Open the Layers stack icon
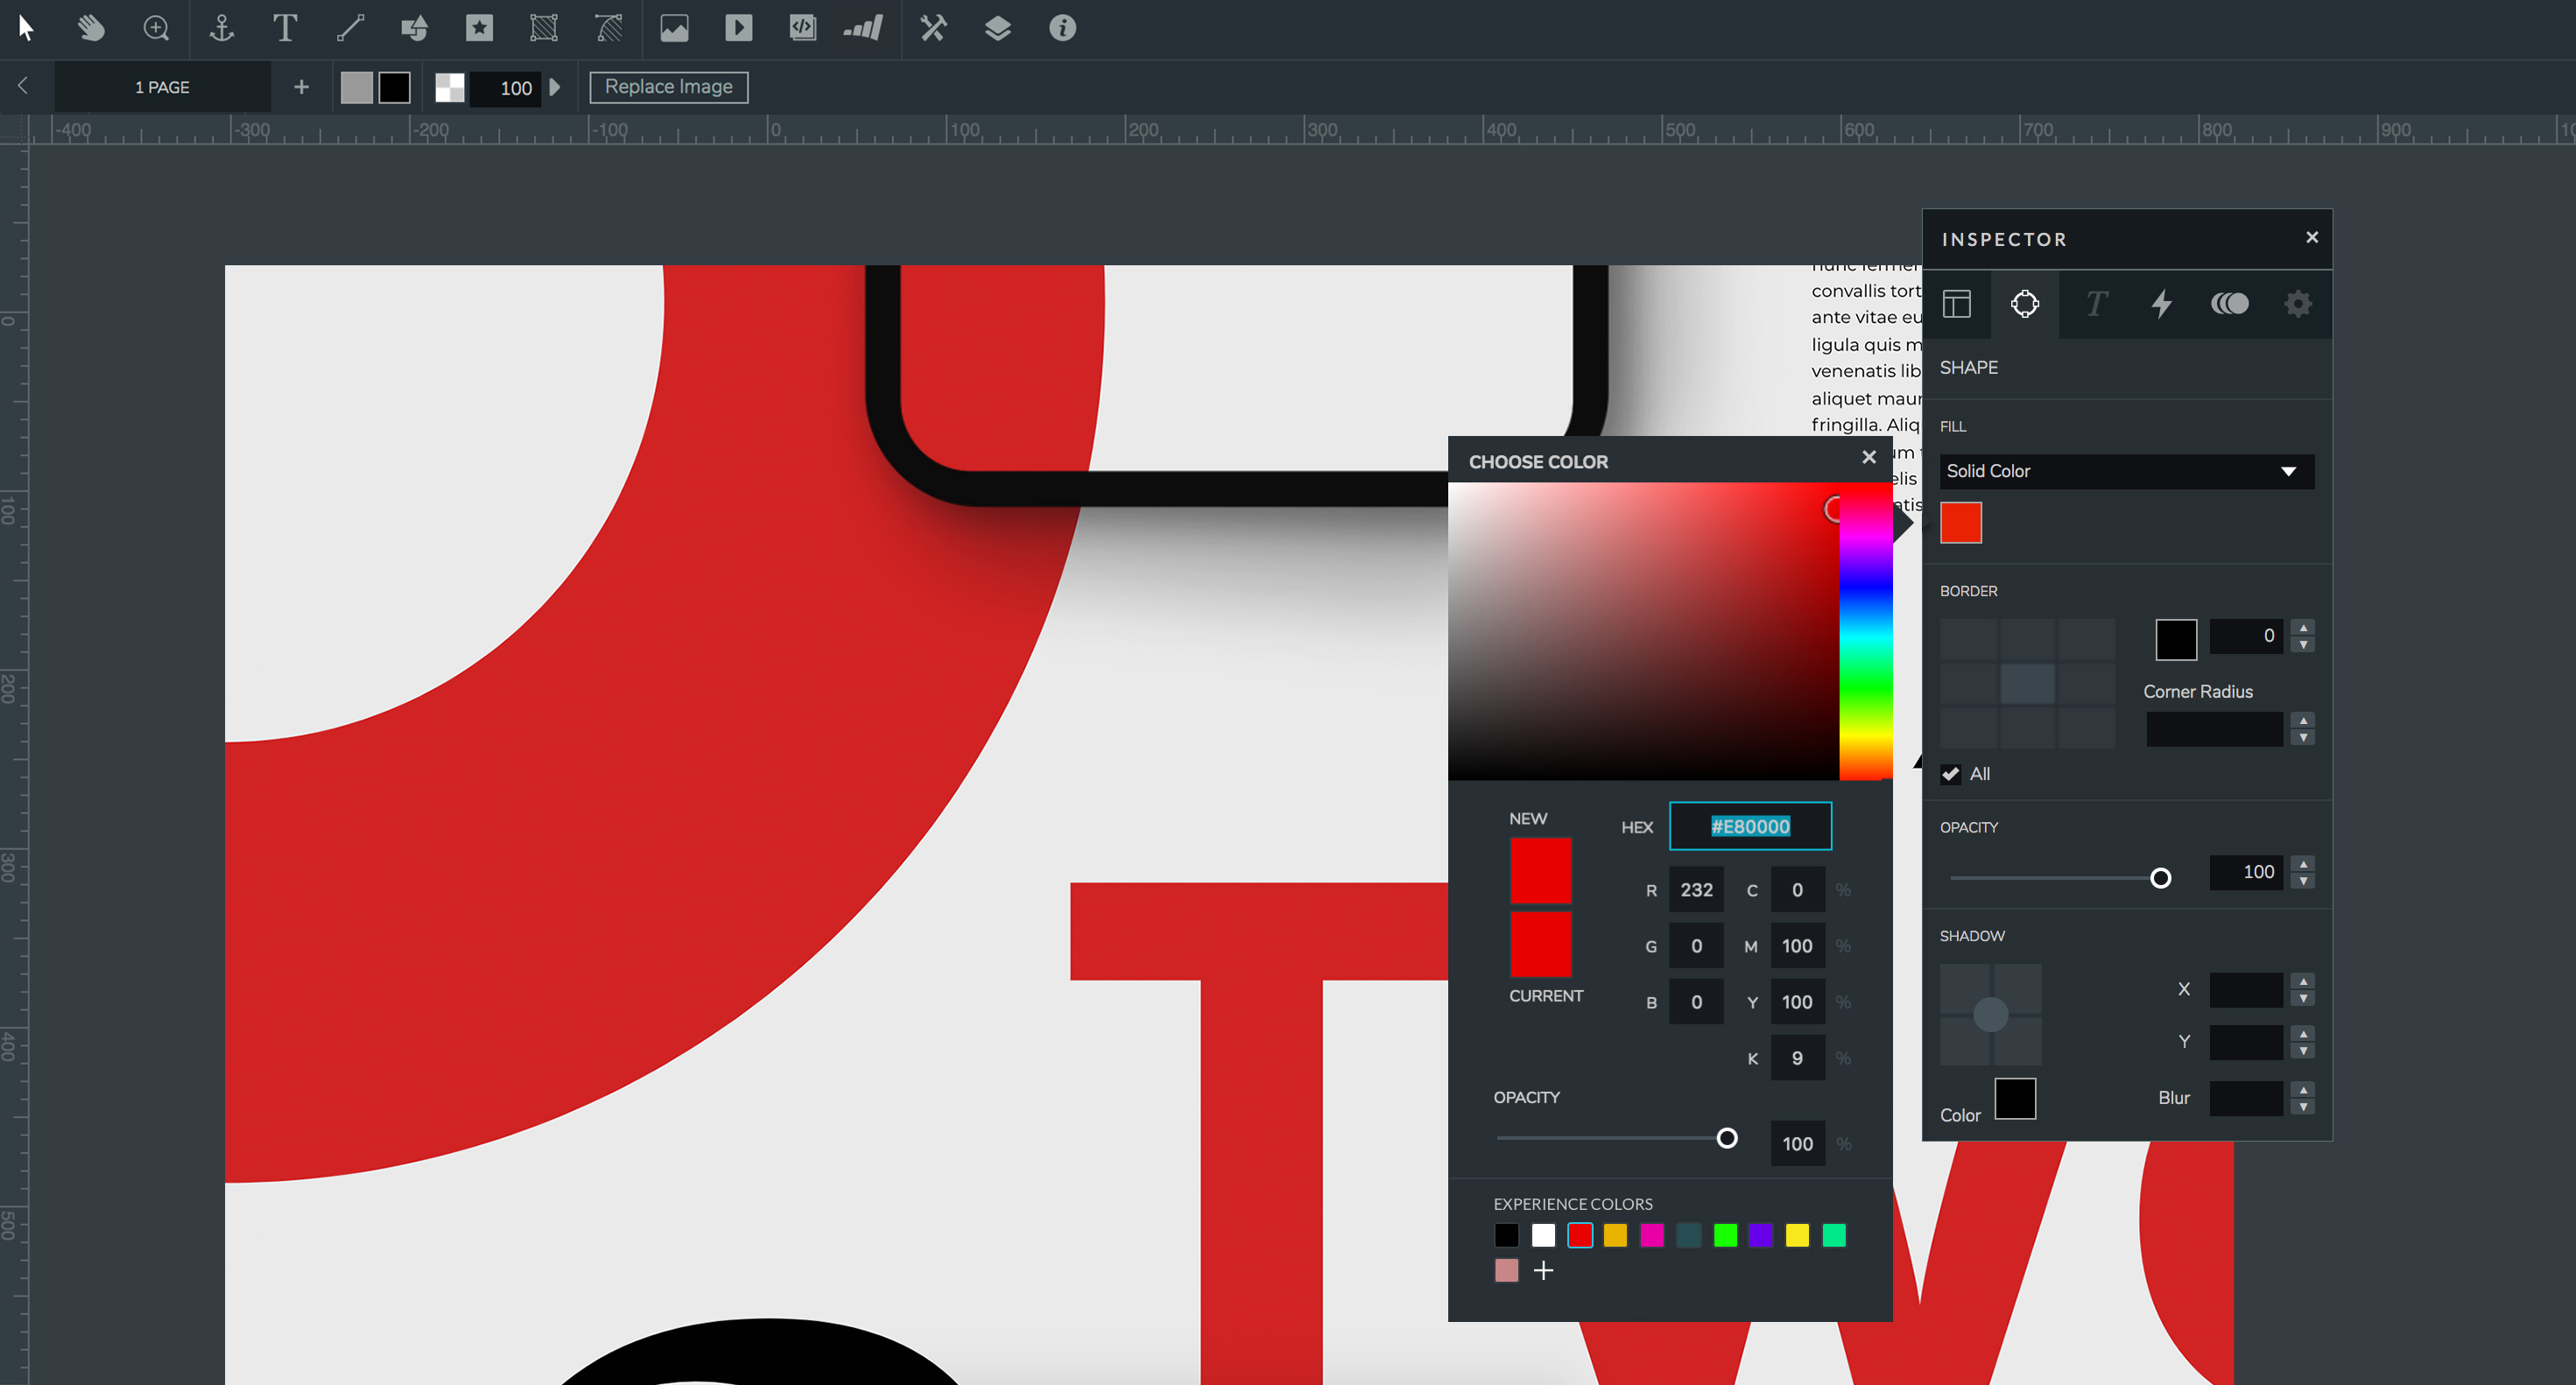This screenshot has height=1385, width=2576. tap(997, 28)
